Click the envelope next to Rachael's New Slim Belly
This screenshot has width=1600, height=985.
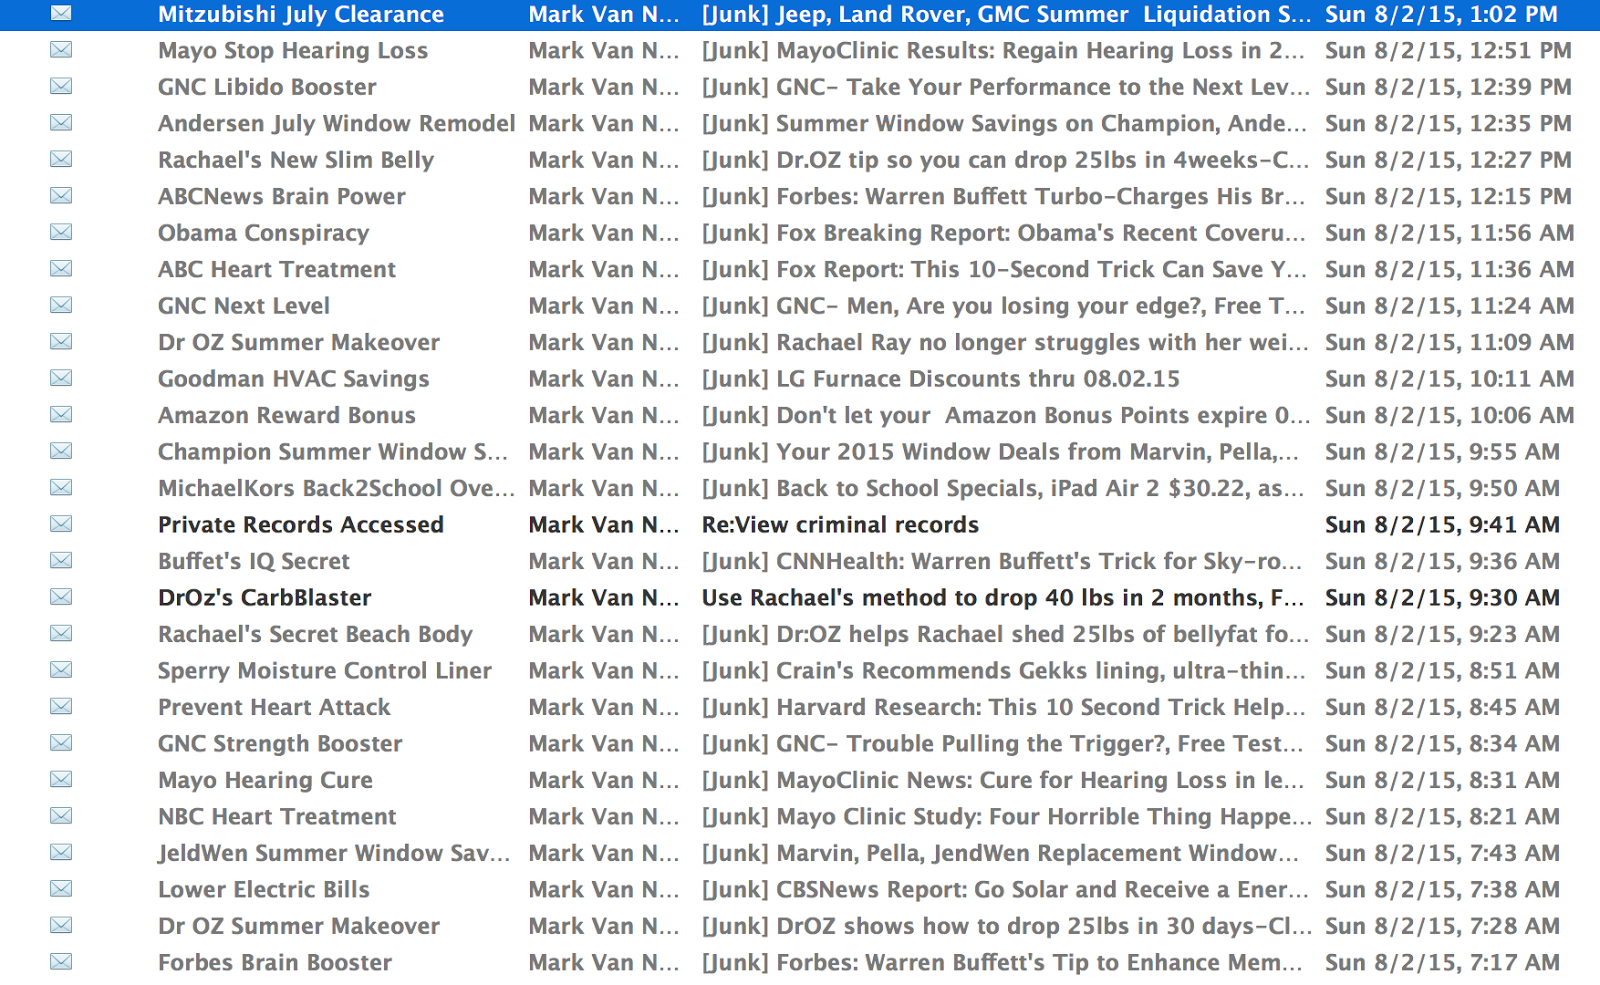click(x=61, y=160)
